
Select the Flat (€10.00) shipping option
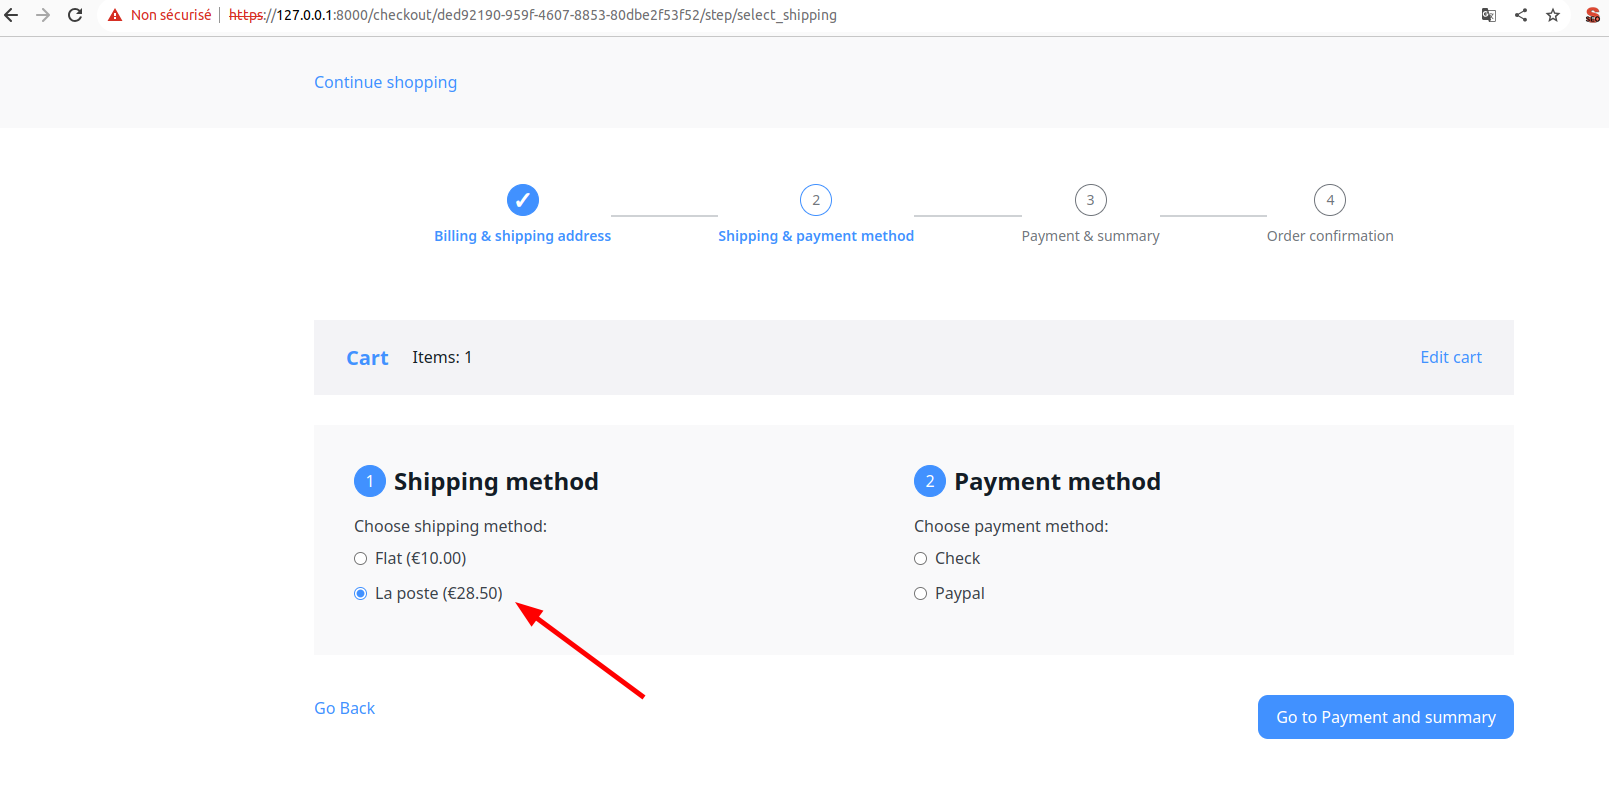(x=361, y=559)
